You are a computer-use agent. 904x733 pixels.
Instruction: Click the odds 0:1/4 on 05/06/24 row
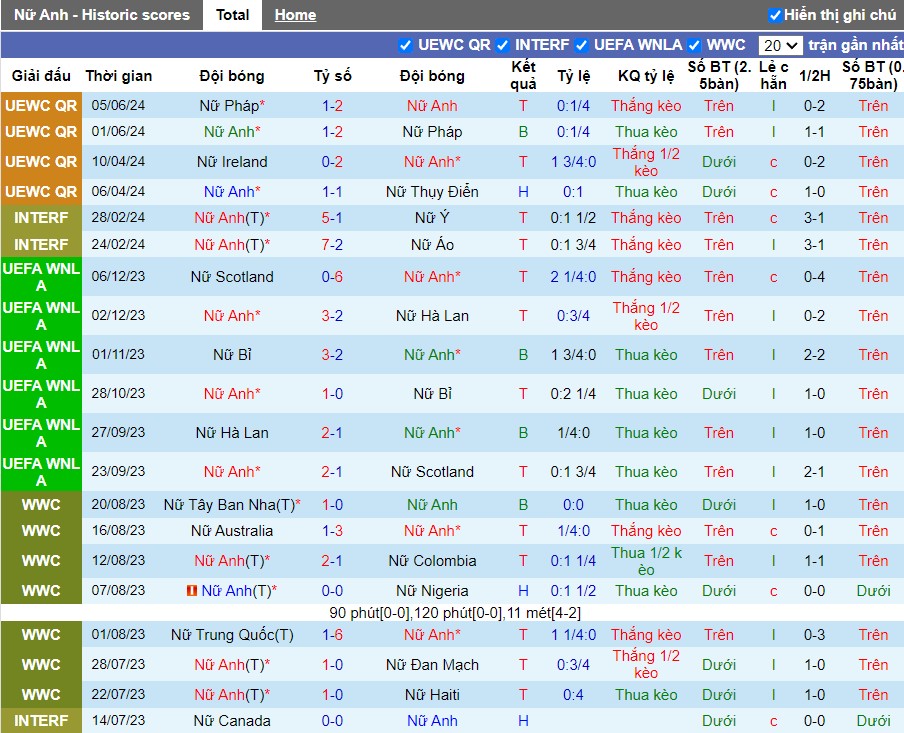click(573, 106)
